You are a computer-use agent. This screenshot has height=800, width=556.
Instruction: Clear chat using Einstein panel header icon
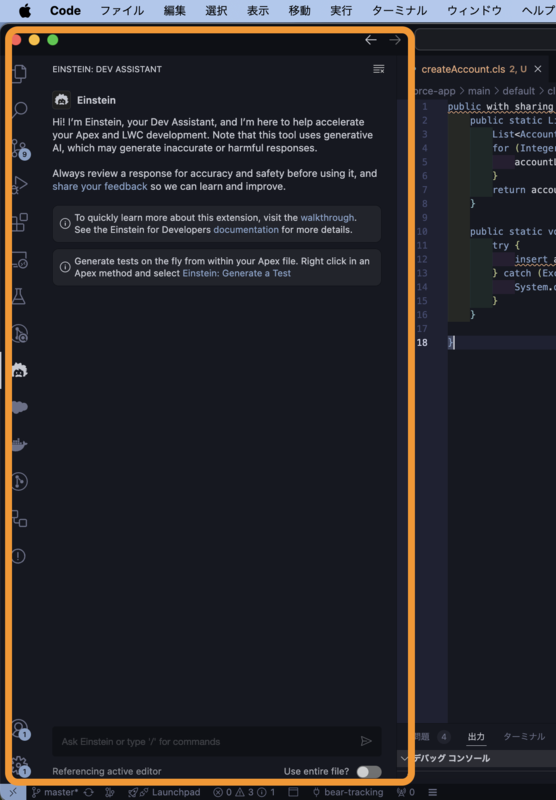pyautogui.click(x=378, y=69)
